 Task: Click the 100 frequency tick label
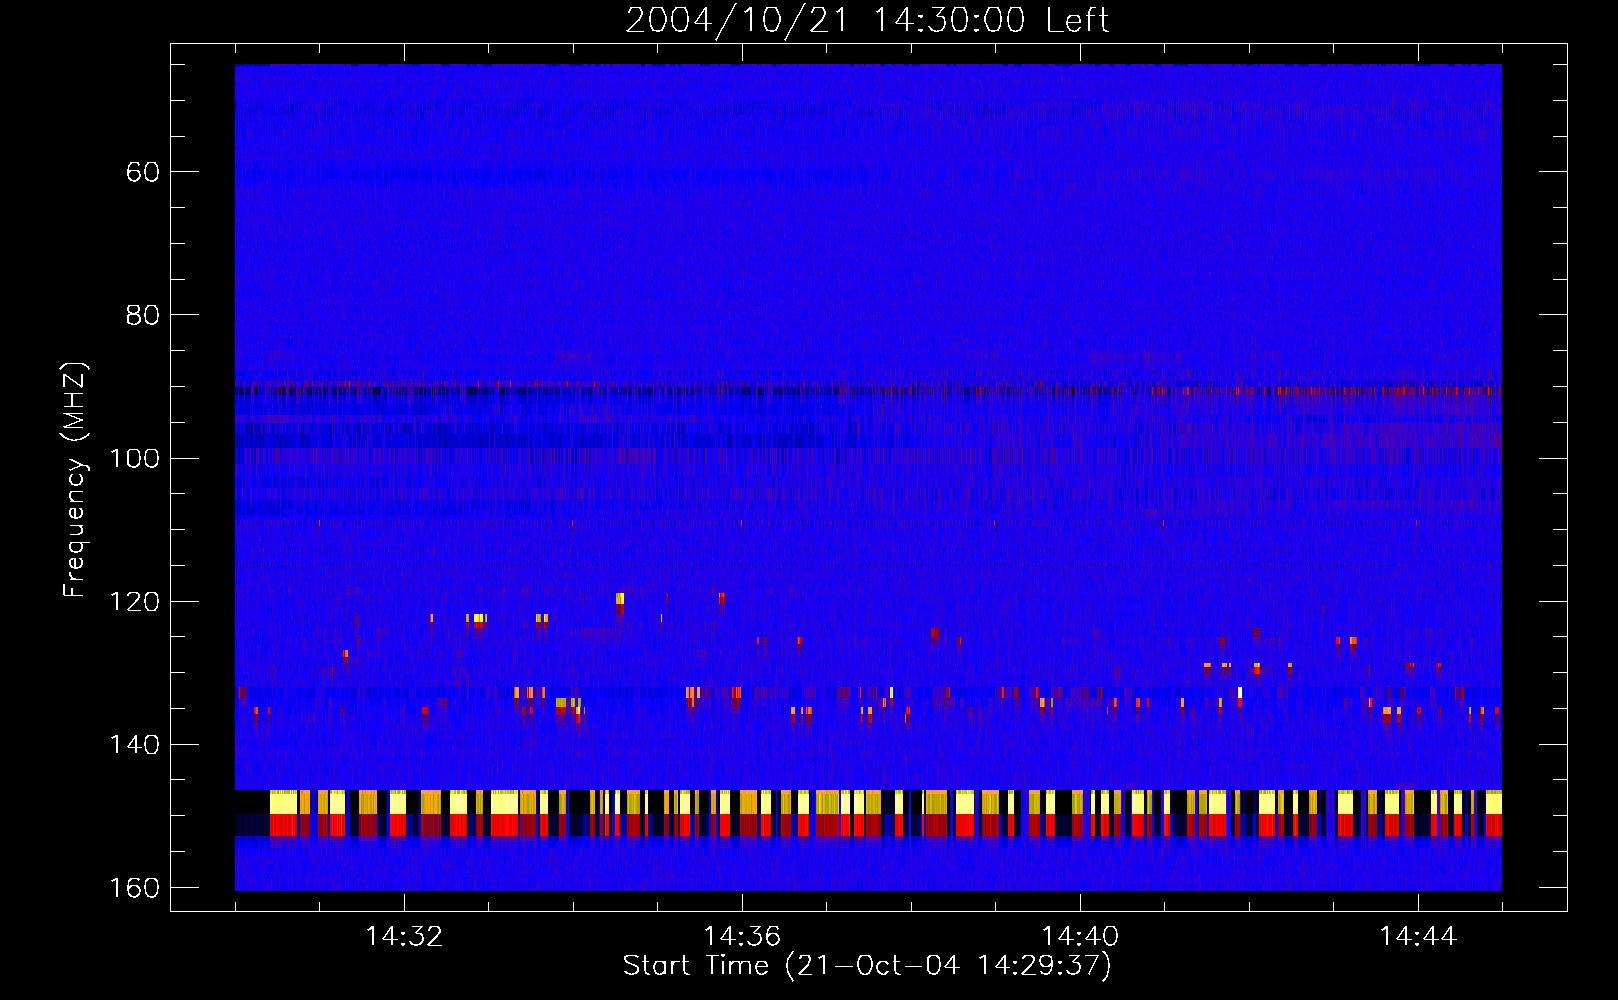pos(134,458)
